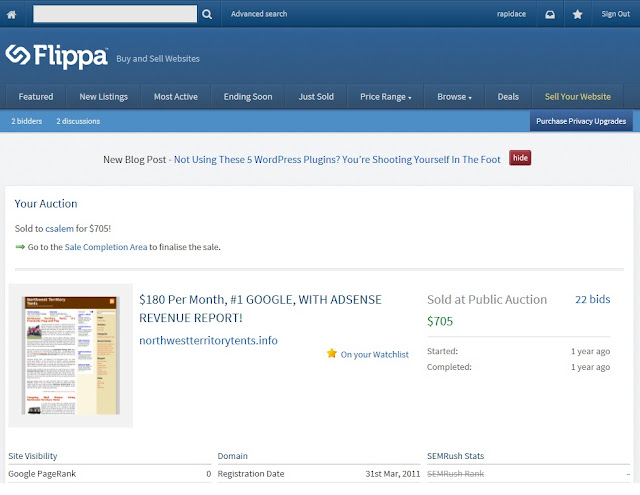640x495 pixels.
Task: Expand the Browse dropdown menu
Action: pyautogui.click(x=454, y=97)
